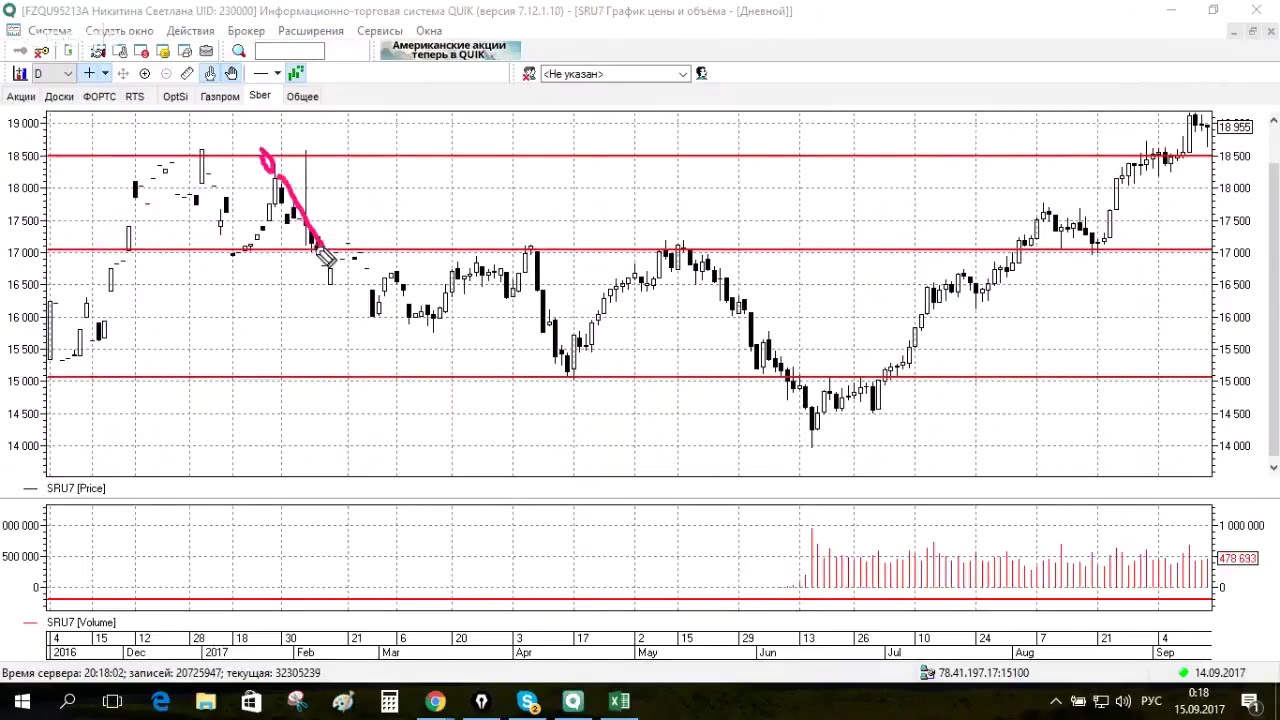Click the disconnect key with red cross

pyautogui.click(x=41, y=51)
